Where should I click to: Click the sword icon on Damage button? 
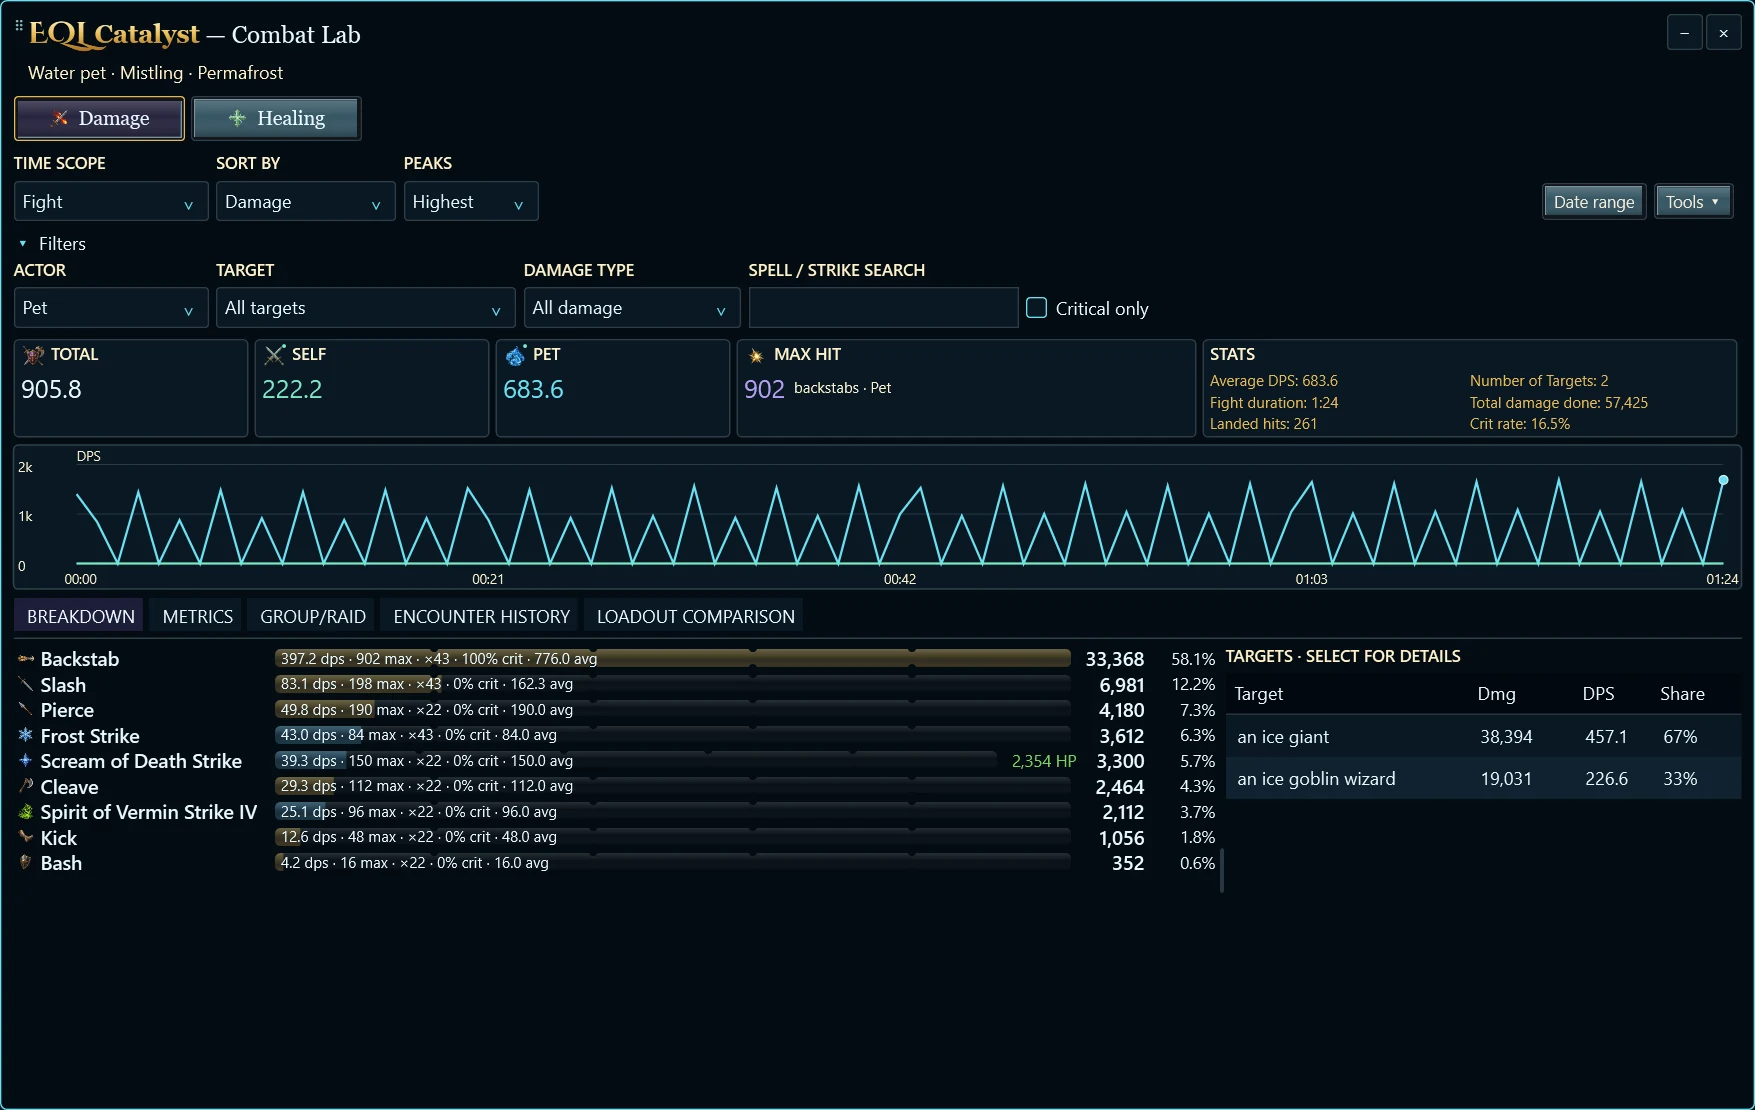[60, 118]
